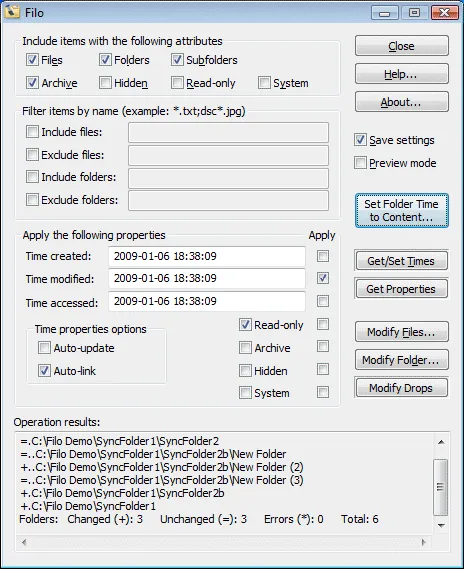464x569 pixels.
Task: Enable the Read-only include attribute checkbox
Action: coord(177,83)
